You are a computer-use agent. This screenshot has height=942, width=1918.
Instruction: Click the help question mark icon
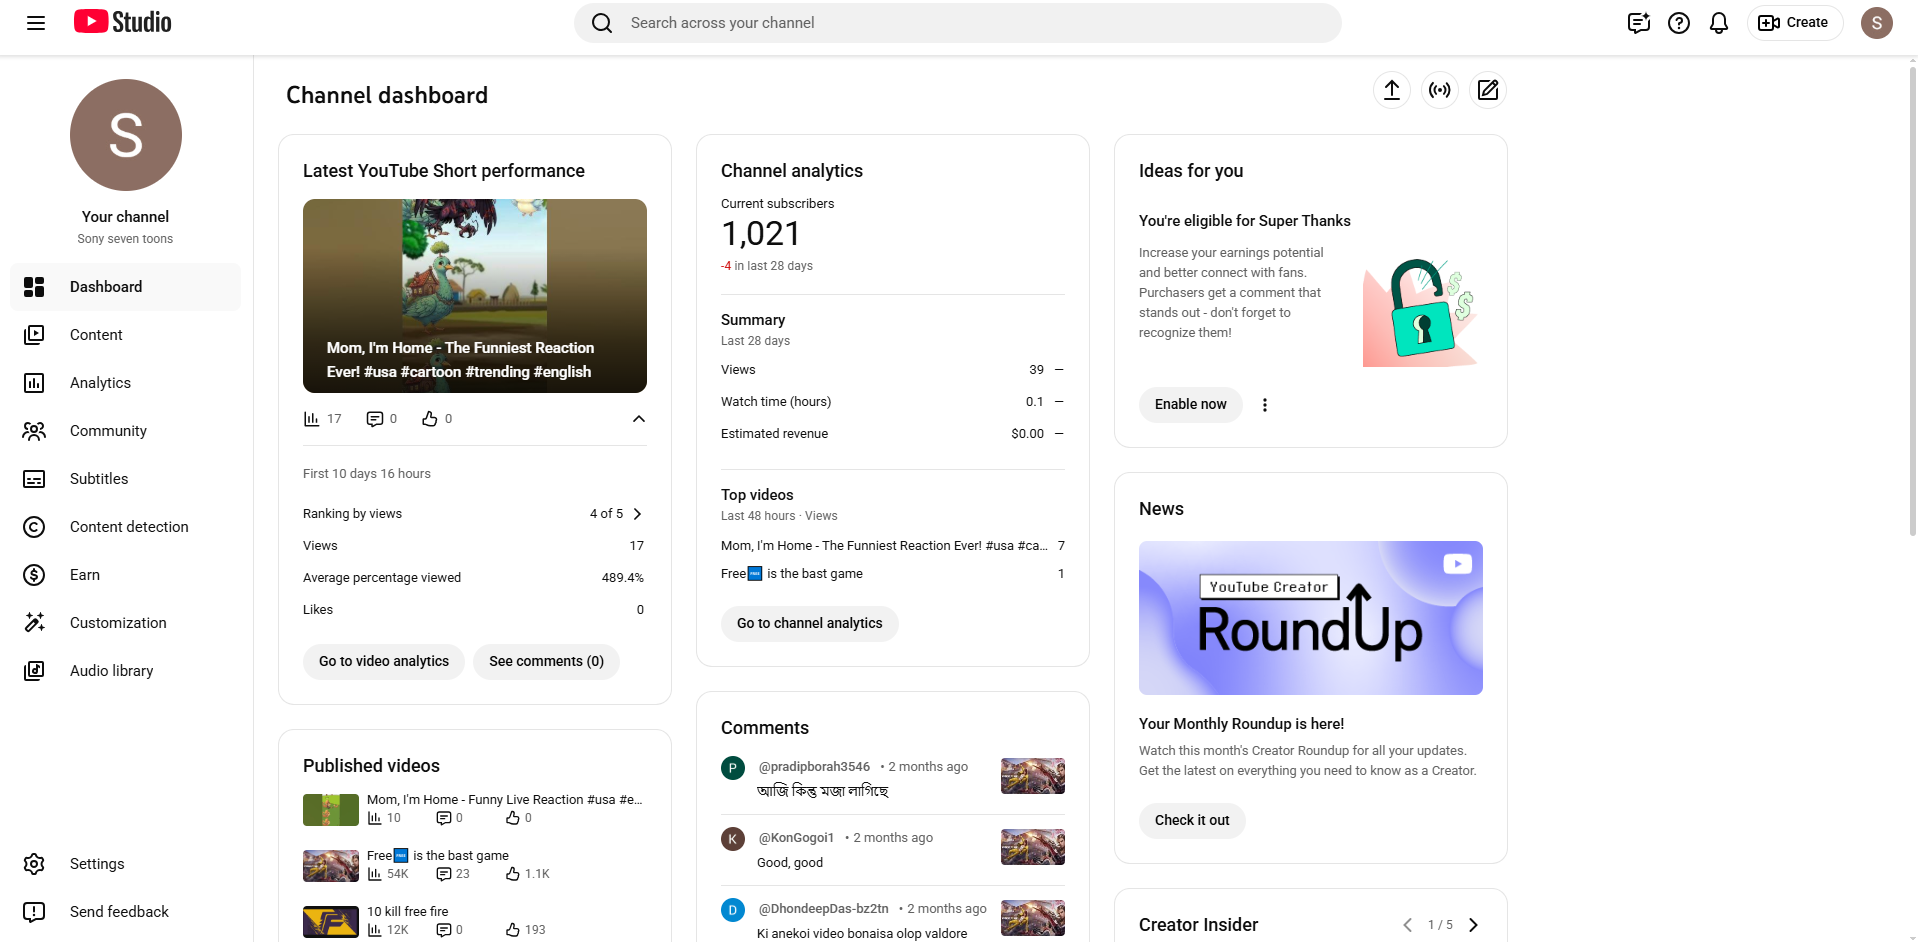click(1678, 23)
